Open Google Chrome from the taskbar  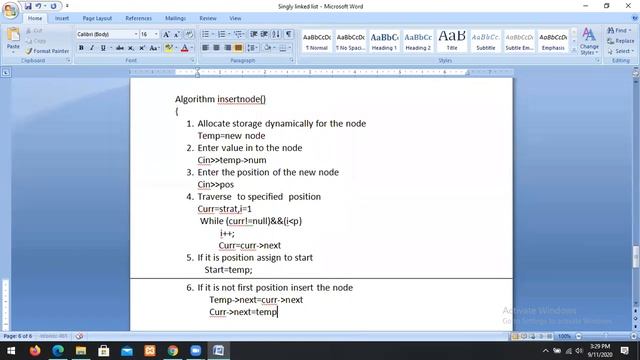tap(173, 351)
